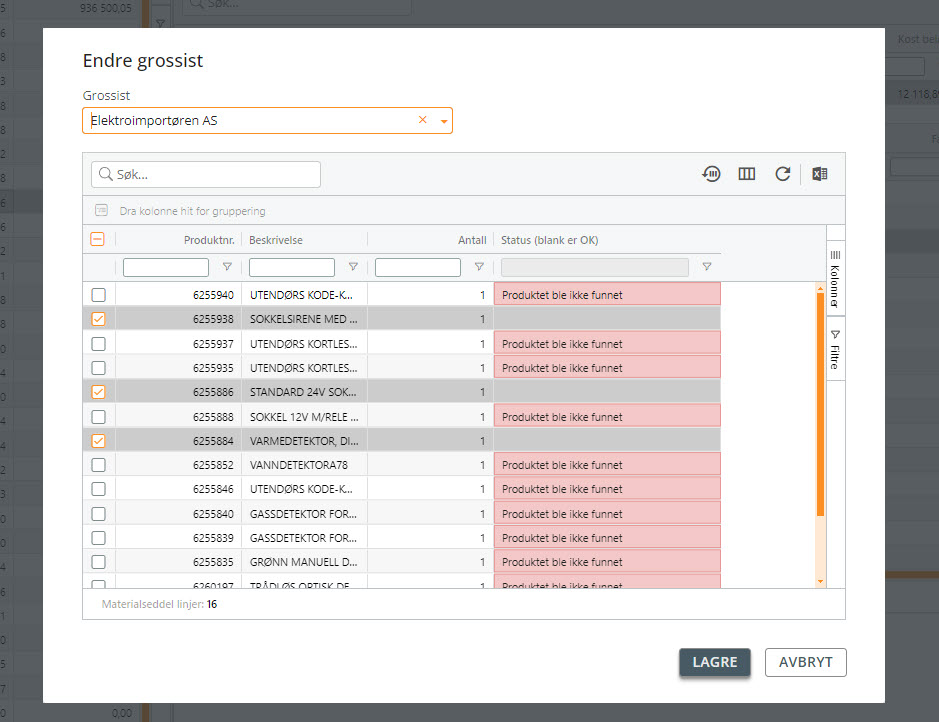Image resolution: width=939 pixels, height=722 pixels.
Task: Click the orange vertical scrollbar thumb
Action: click(820, 405)
